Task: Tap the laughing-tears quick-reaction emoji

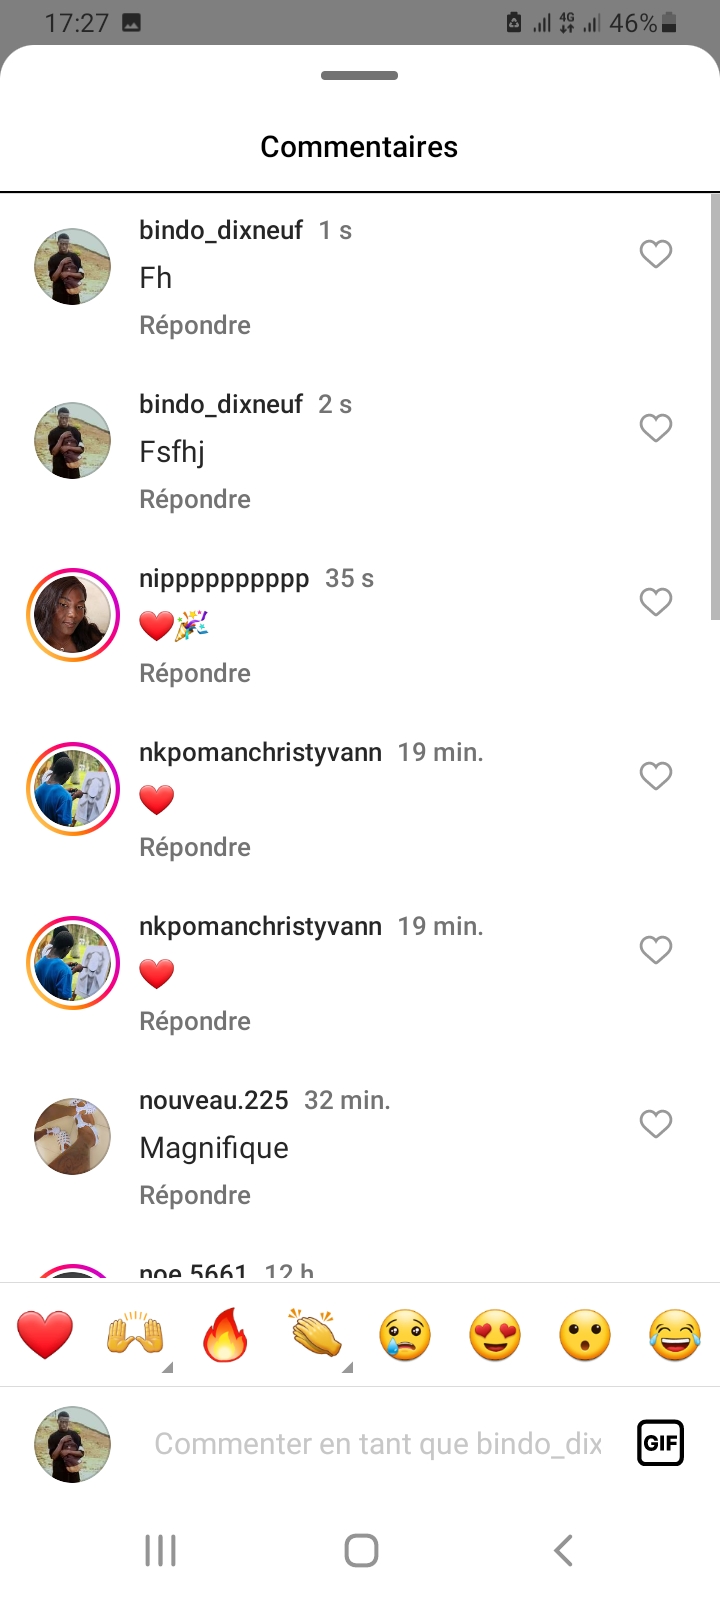Action: point(675,1335)
